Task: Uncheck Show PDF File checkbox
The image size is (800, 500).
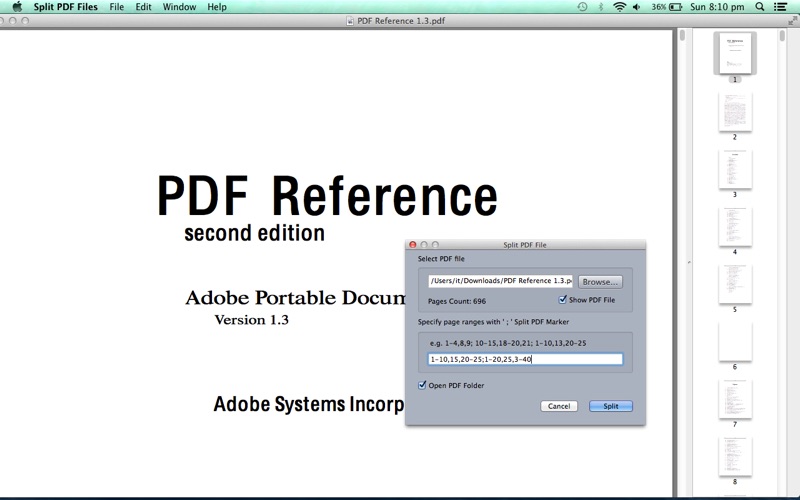Action: coord(562,299)
